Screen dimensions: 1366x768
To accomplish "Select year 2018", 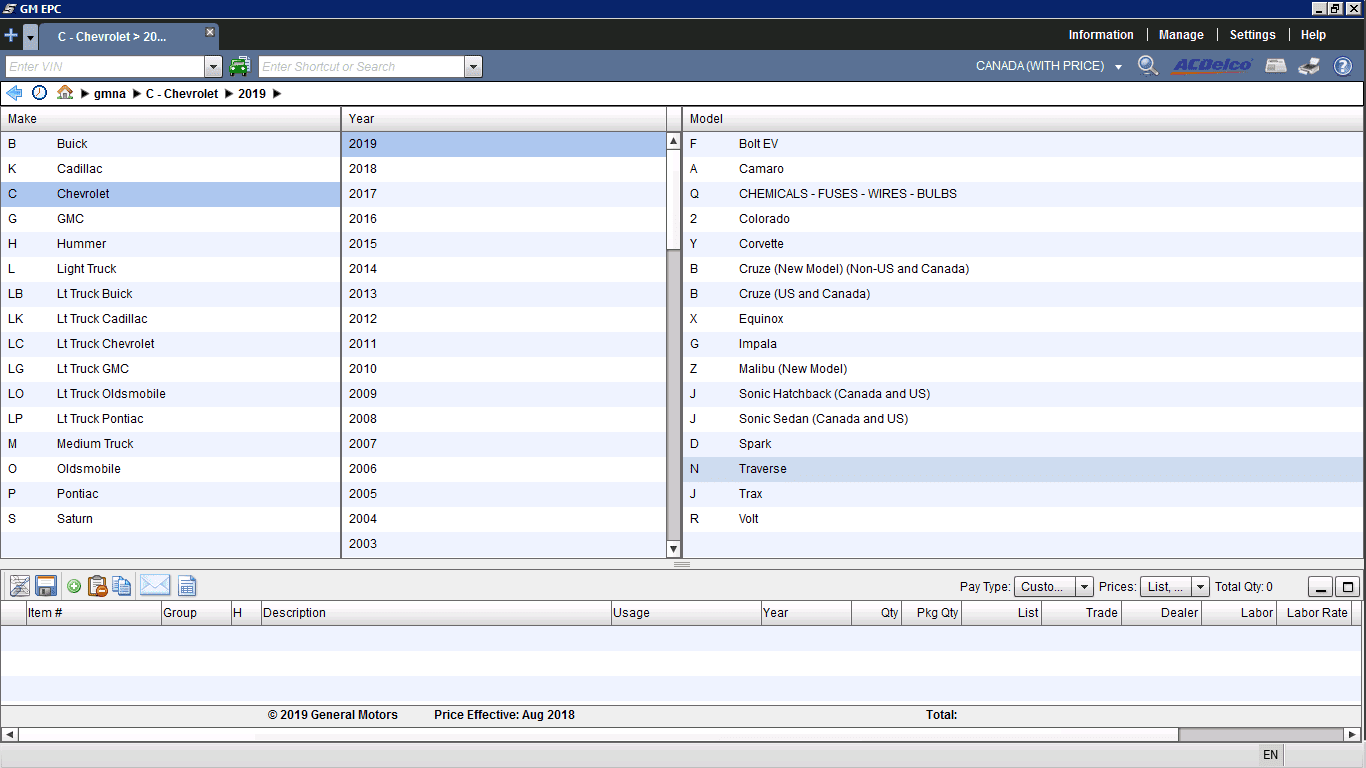I will pos(504,169).
